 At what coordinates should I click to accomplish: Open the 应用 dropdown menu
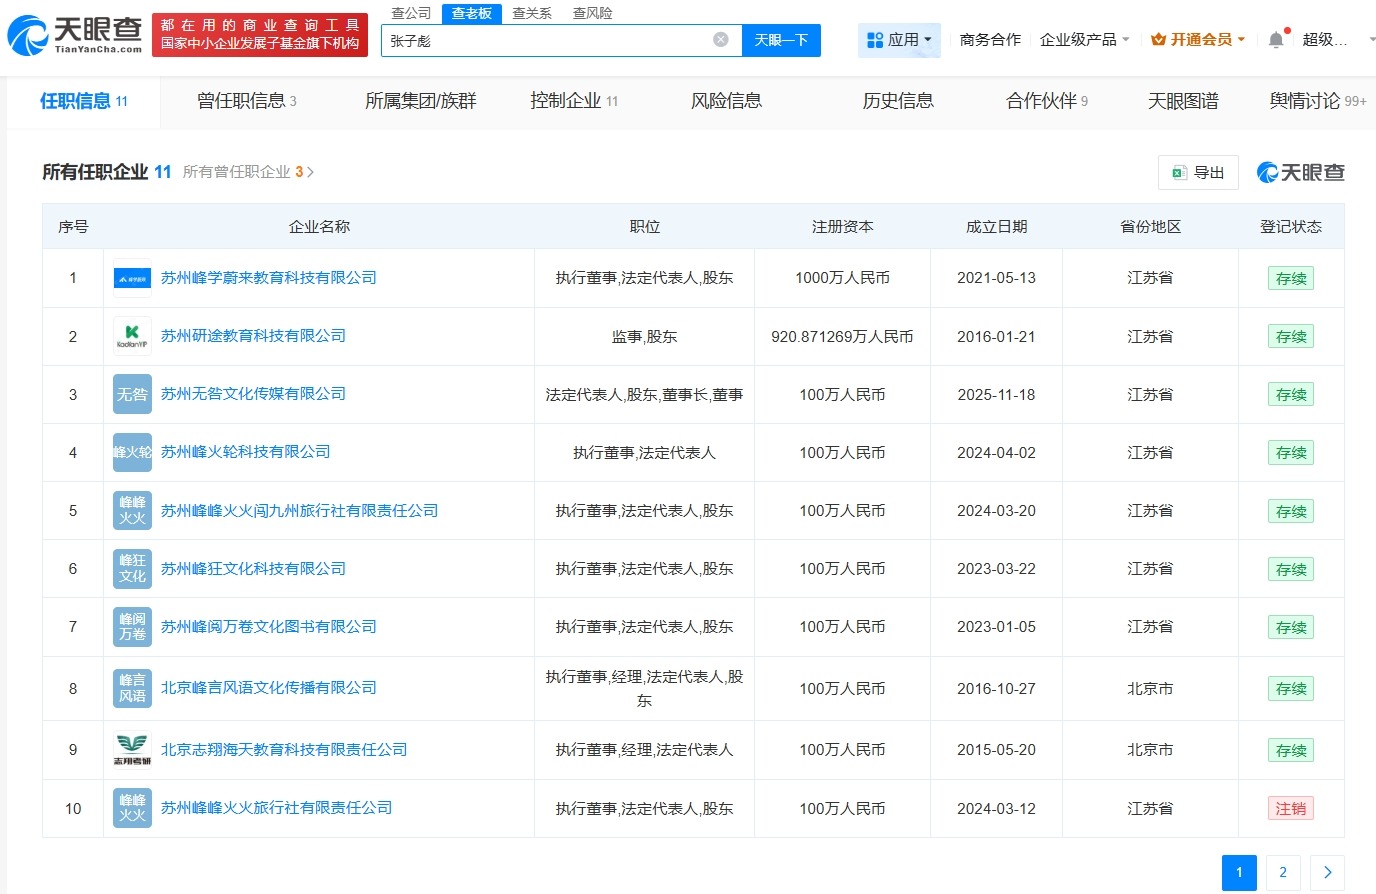pyautogui.click(x=898, y=38)
